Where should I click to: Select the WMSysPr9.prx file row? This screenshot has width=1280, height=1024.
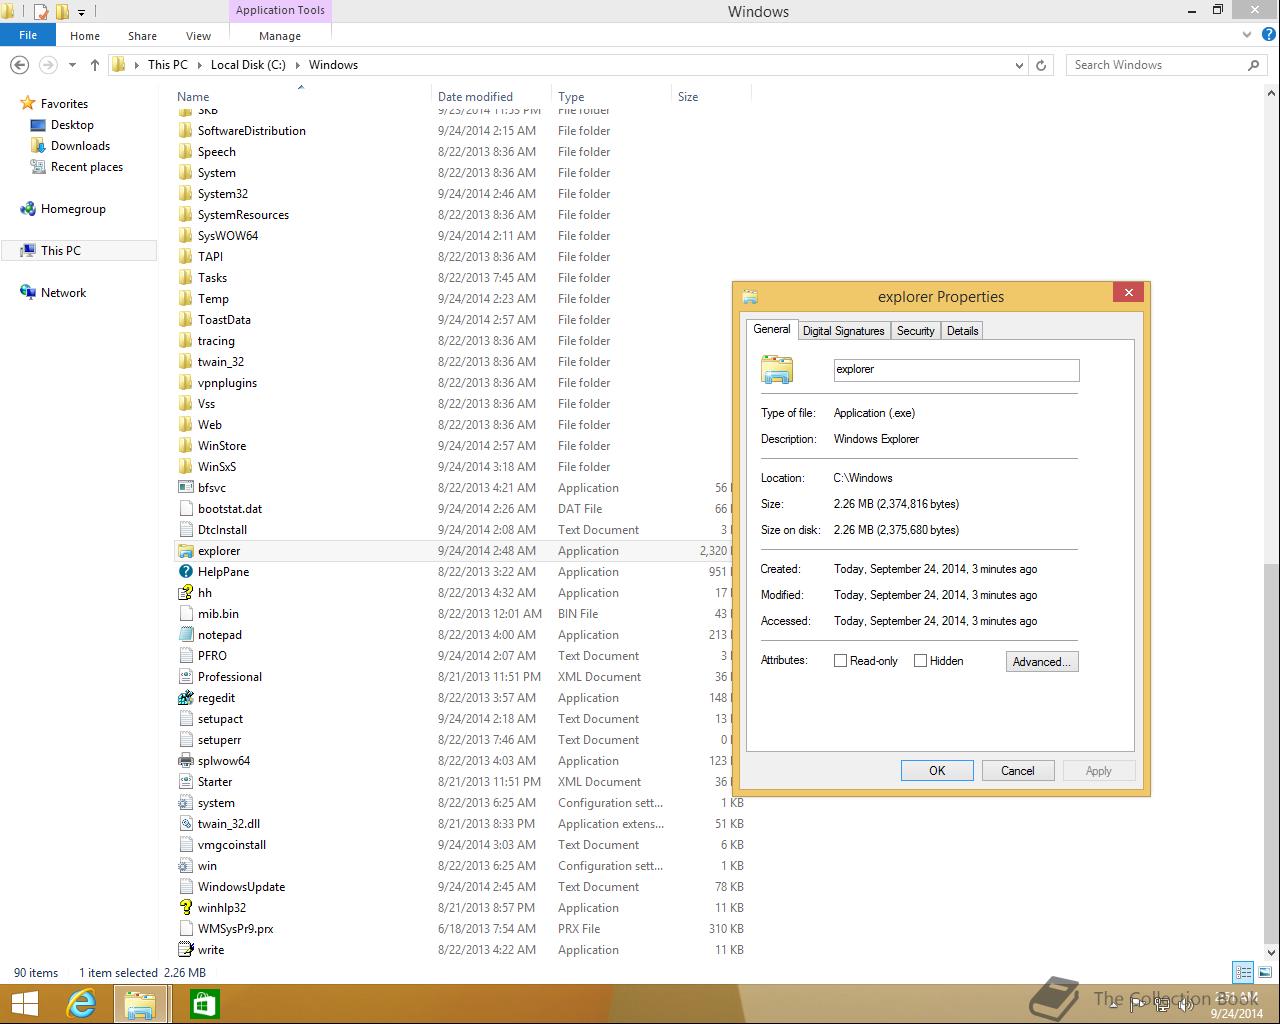(x=460, y=929)
